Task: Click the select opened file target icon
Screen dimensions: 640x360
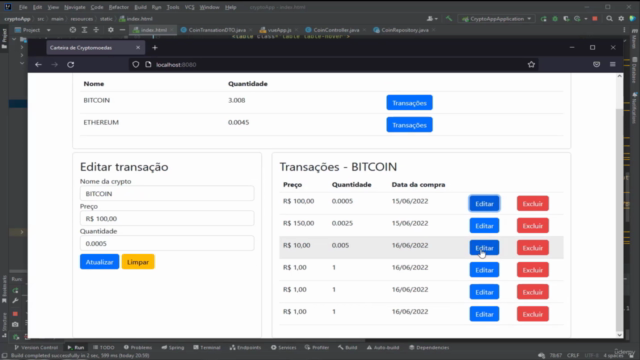Action: click(73, 30)
